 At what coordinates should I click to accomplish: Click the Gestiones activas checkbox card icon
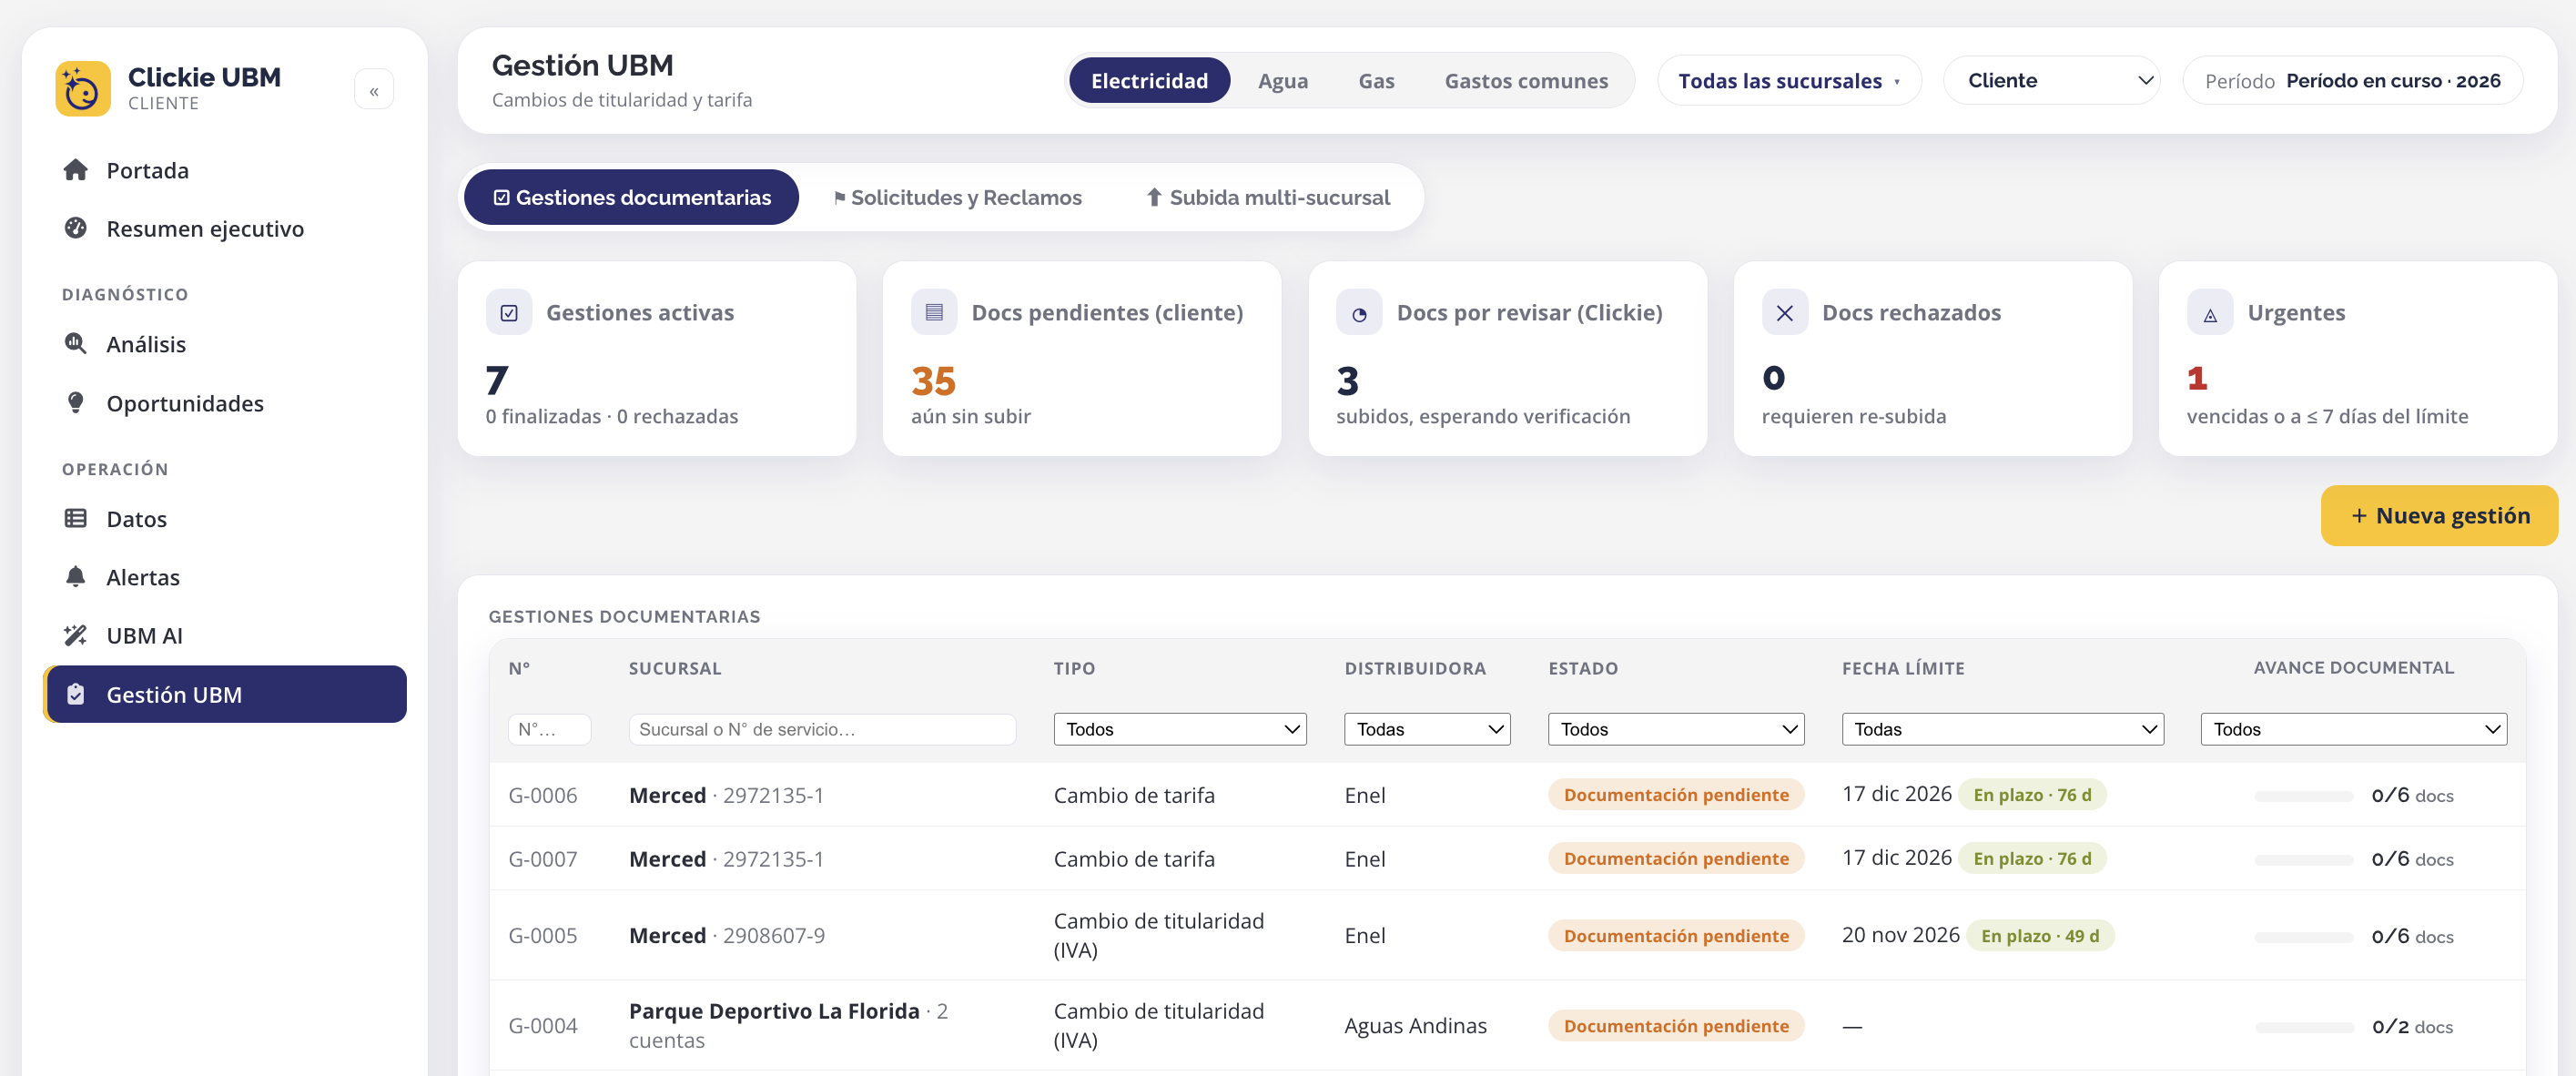tap(509, 313)
